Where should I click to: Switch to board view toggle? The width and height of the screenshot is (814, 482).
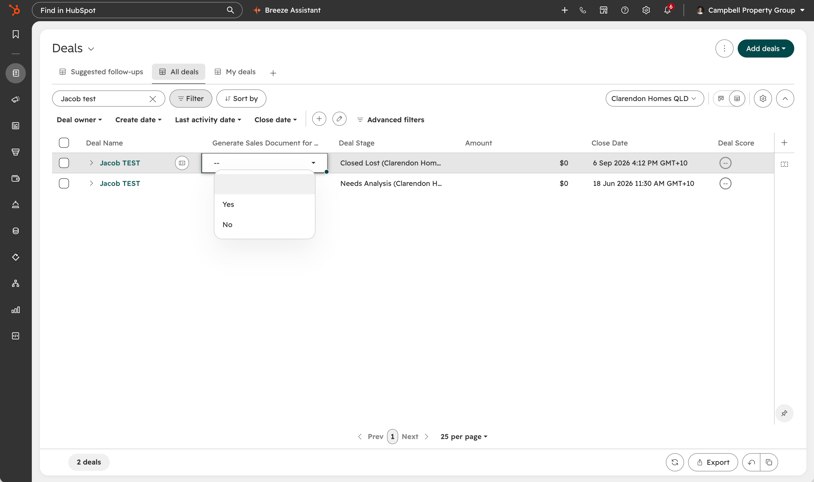point(721,99)
